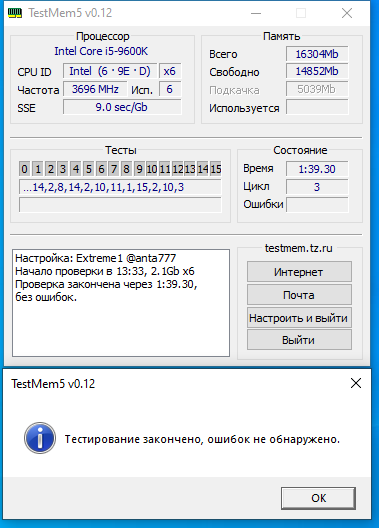Image resolution: width=379 pixels, height=528 pixels.
Task: Select test box number 15
Action: [216, 169]
